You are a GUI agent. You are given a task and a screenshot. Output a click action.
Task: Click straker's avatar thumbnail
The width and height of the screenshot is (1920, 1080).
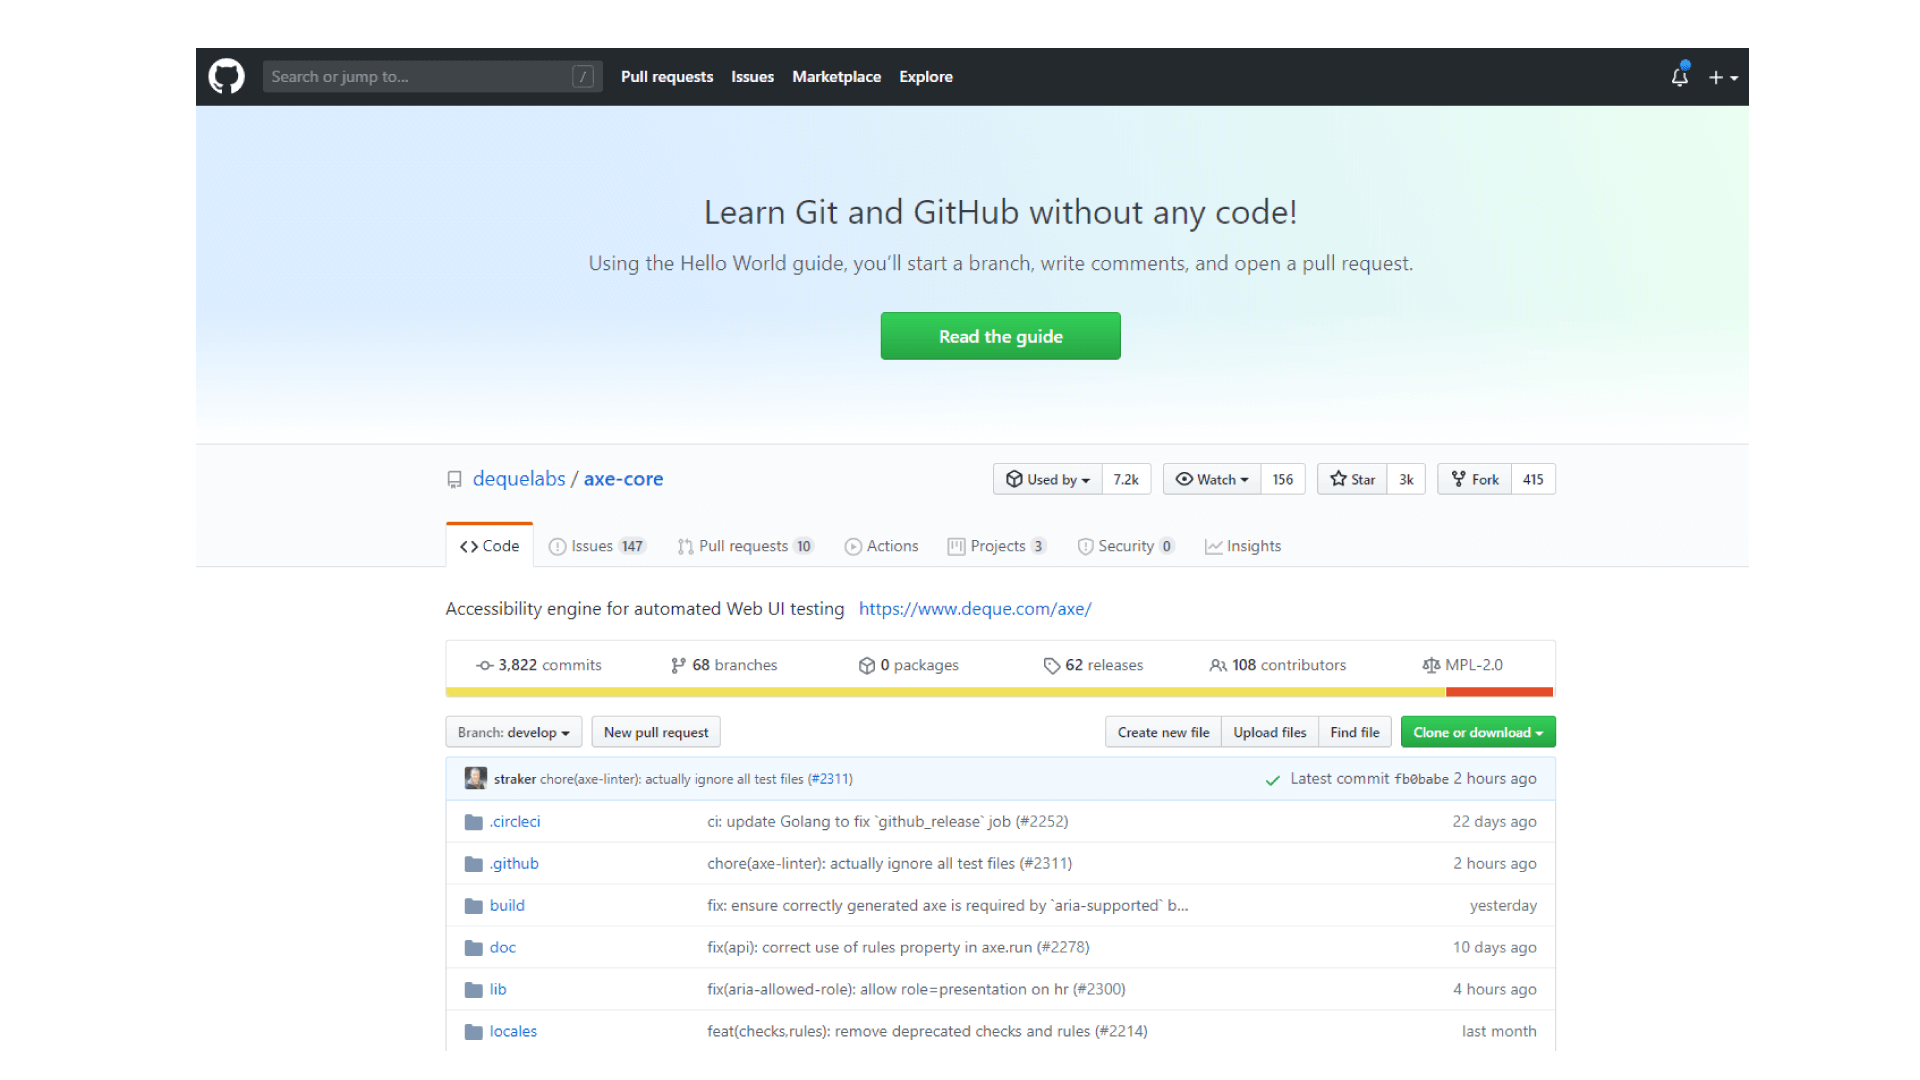[475, 778]
